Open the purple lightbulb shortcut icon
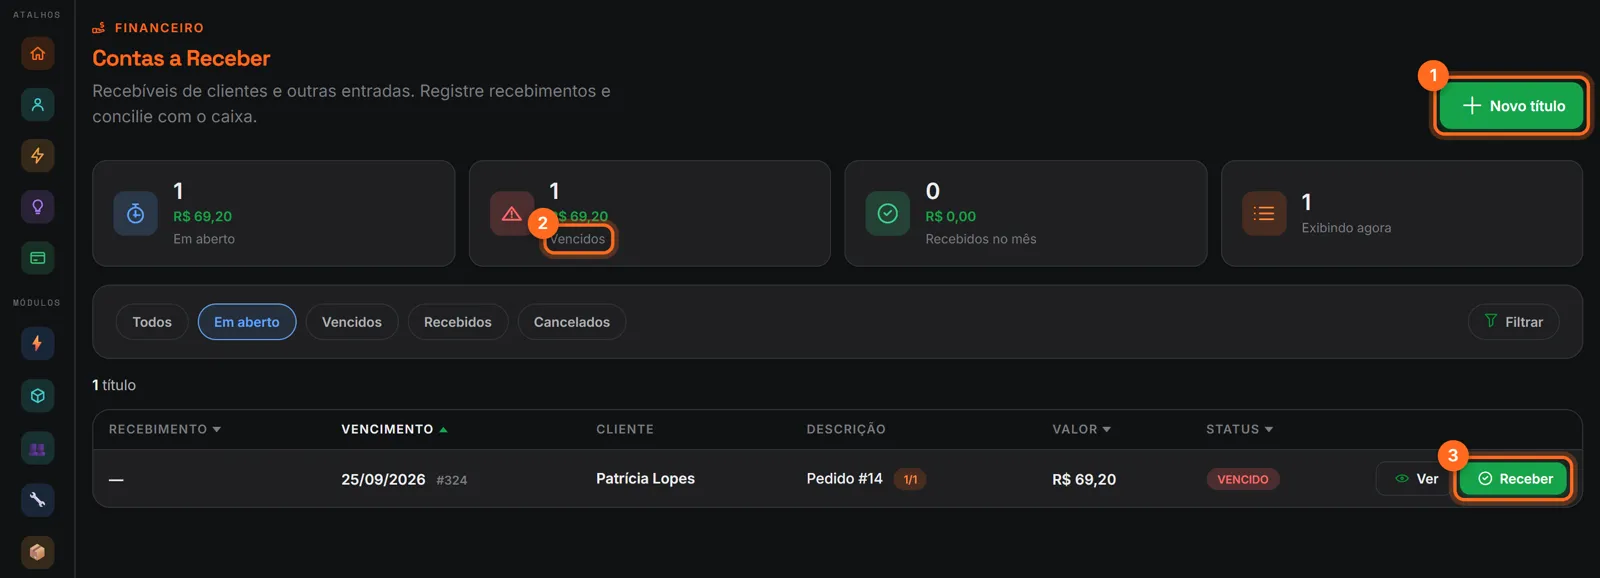Image resolution: width=1600 pixels, height=578 pixels. 37,207
